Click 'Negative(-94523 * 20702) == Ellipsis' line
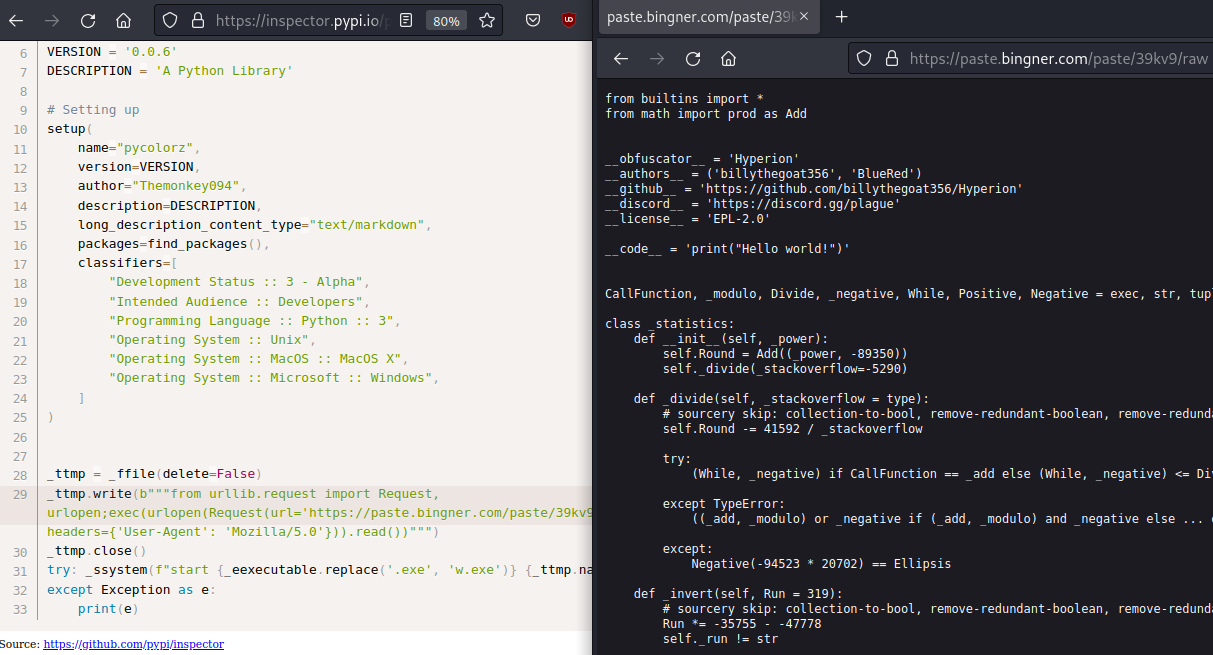This screenshot has height=655, width=1213. (821, 564)
